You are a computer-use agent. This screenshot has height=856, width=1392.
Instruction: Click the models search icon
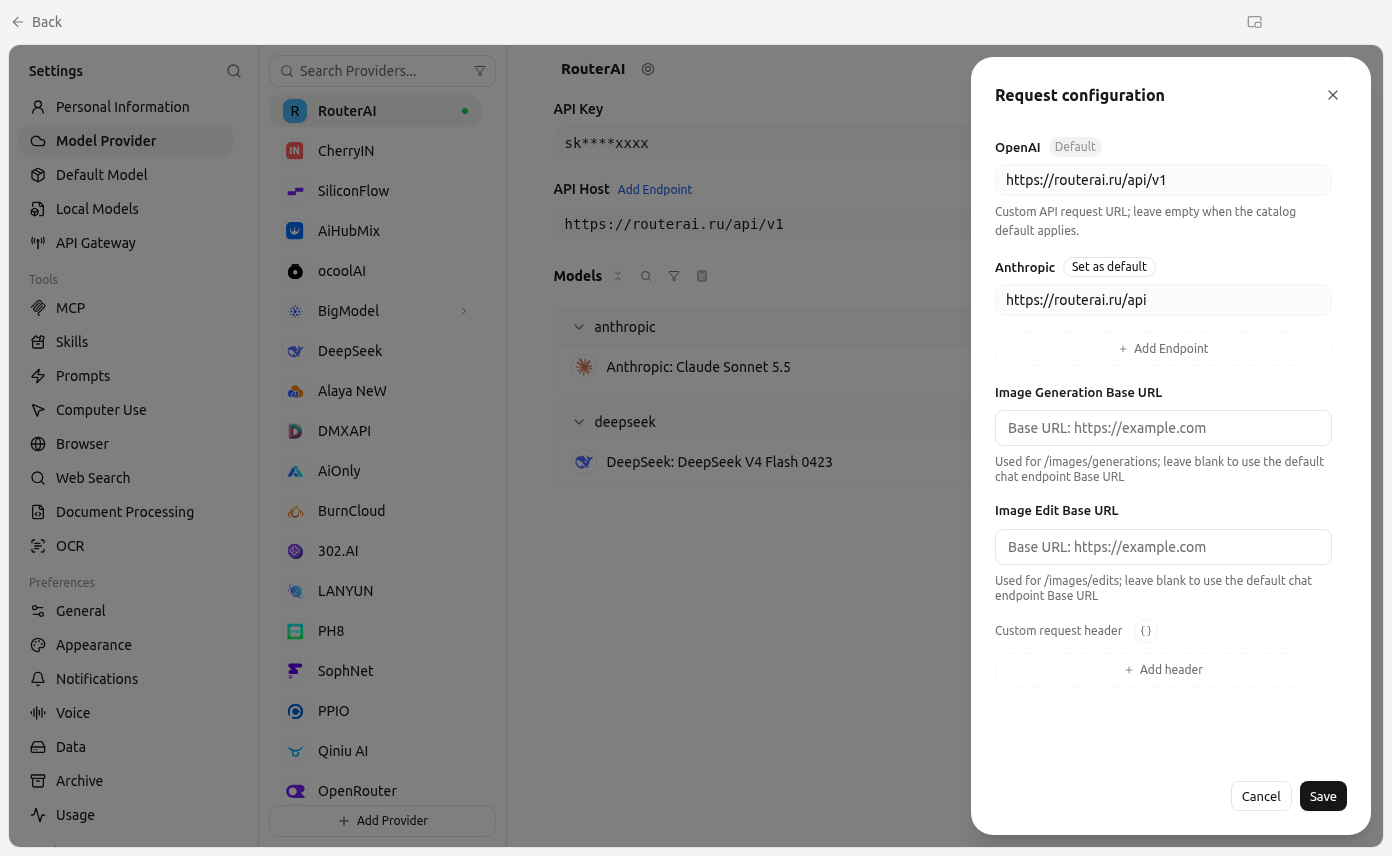(x=646, y=276)
